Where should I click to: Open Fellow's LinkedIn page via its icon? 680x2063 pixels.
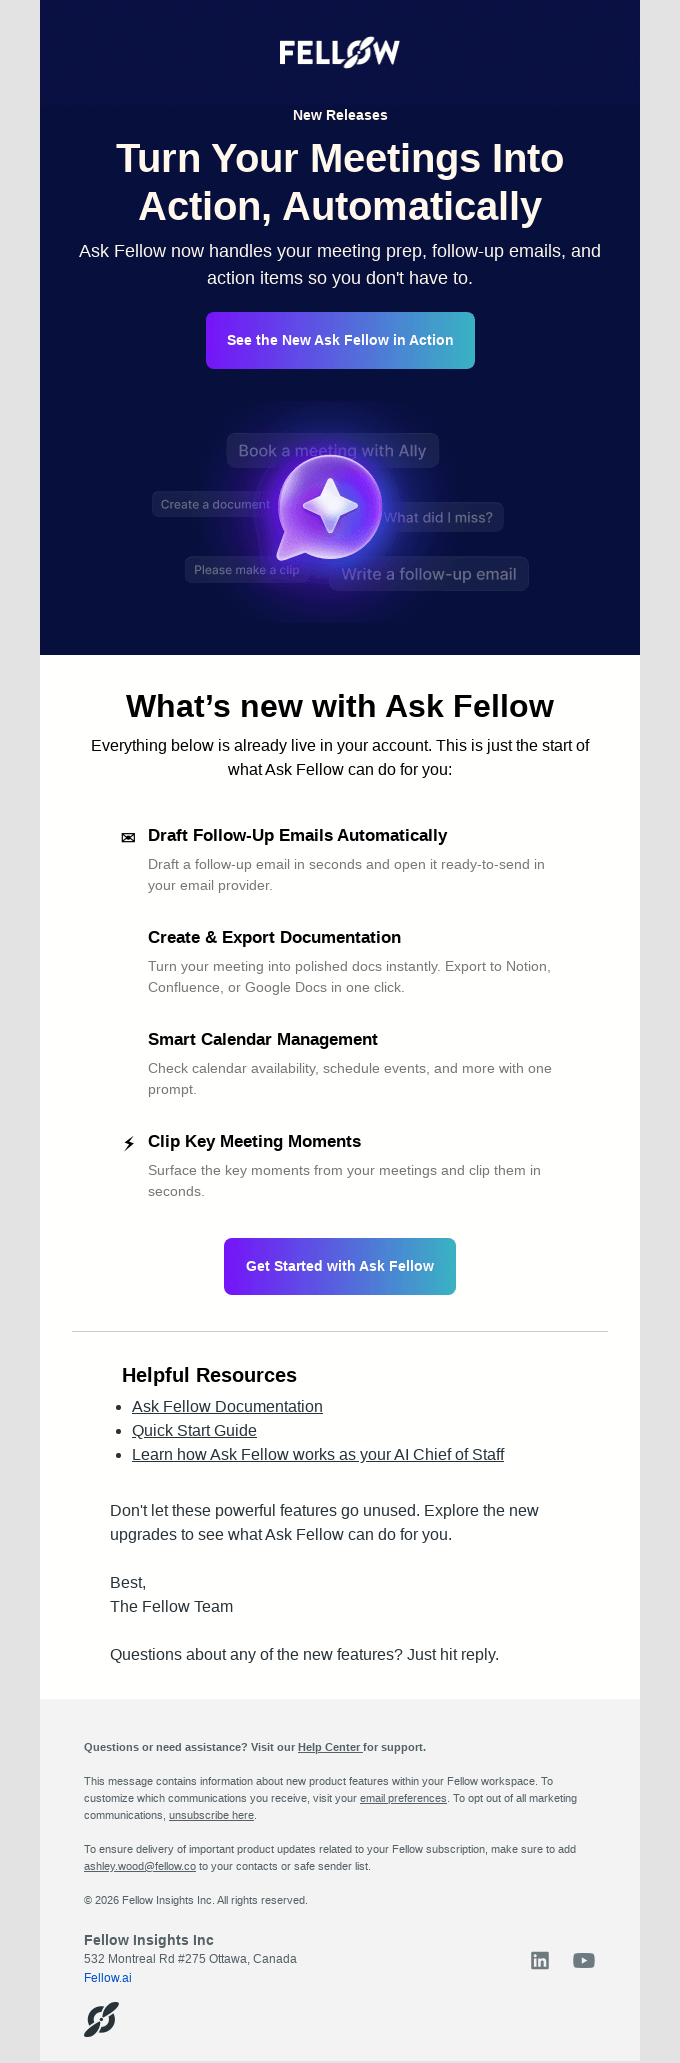[540, 1960]
